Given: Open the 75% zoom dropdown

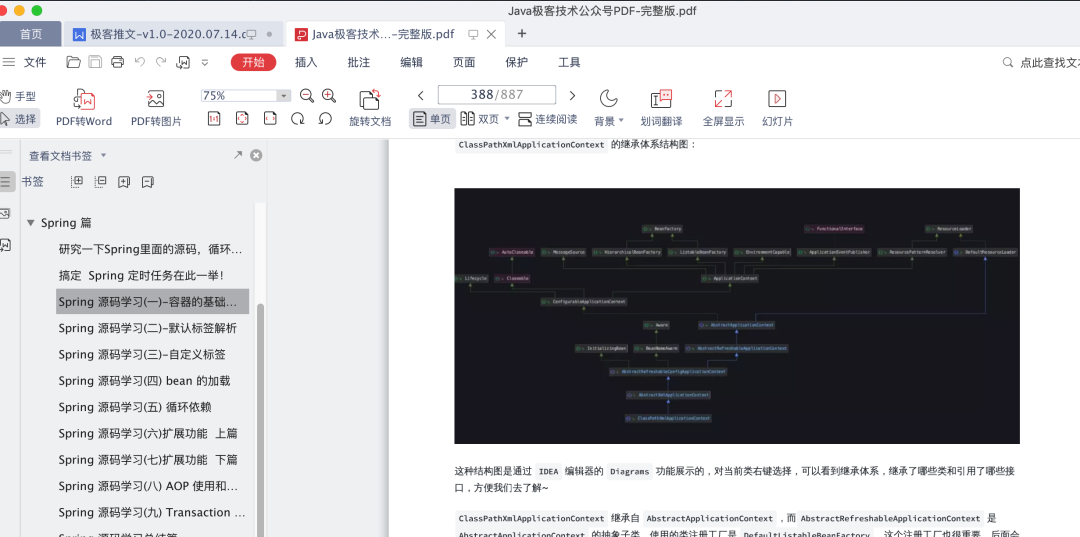Looking at the screenshot, I should coord(283,96).
